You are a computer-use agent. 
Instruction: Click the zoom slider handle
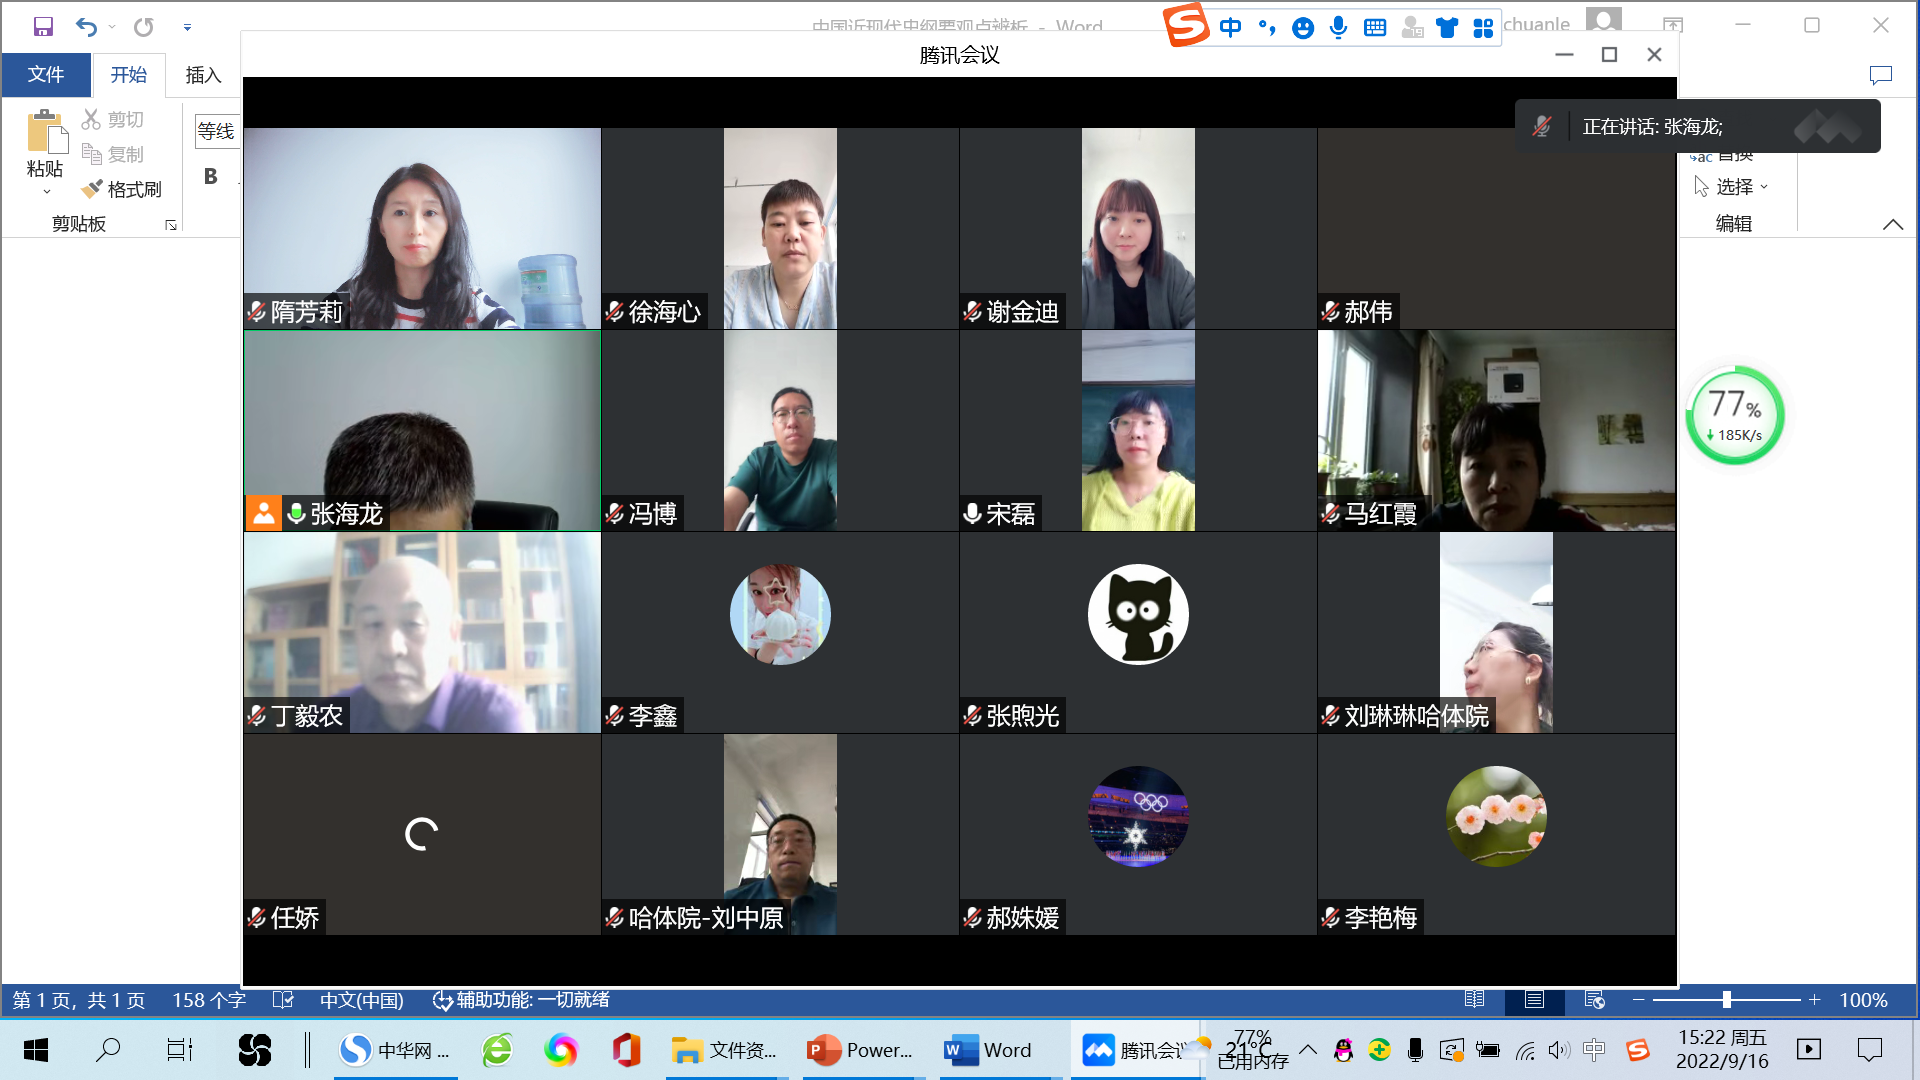coord(1726,999)
